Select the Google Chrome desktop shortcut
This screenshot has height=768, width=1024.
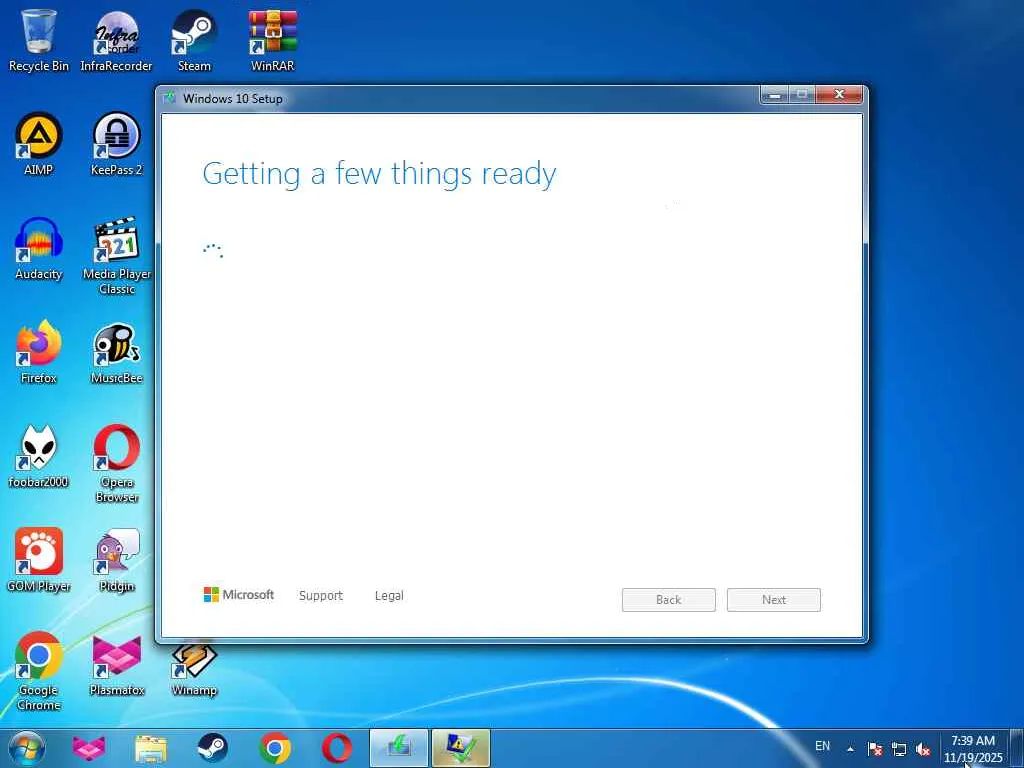pyautogui.click(x=39, y=671)
